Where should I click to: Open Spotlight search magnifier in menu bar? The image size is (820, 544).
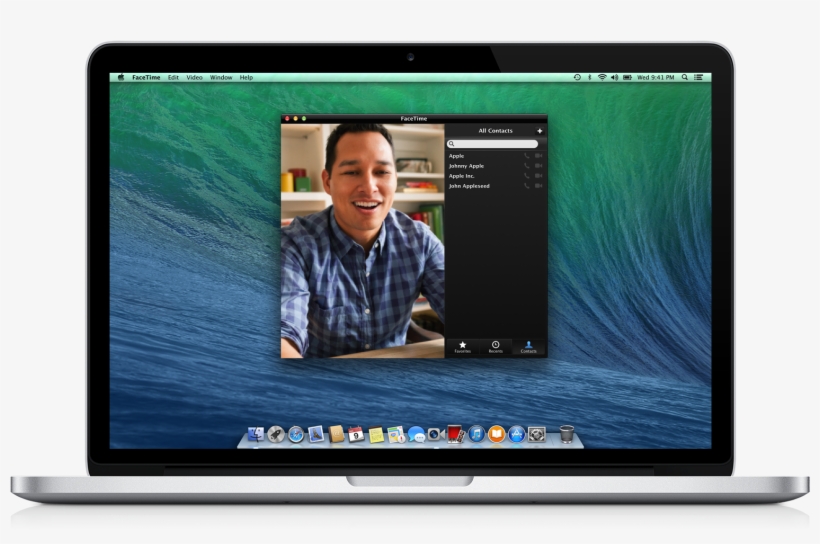point(685,77)
